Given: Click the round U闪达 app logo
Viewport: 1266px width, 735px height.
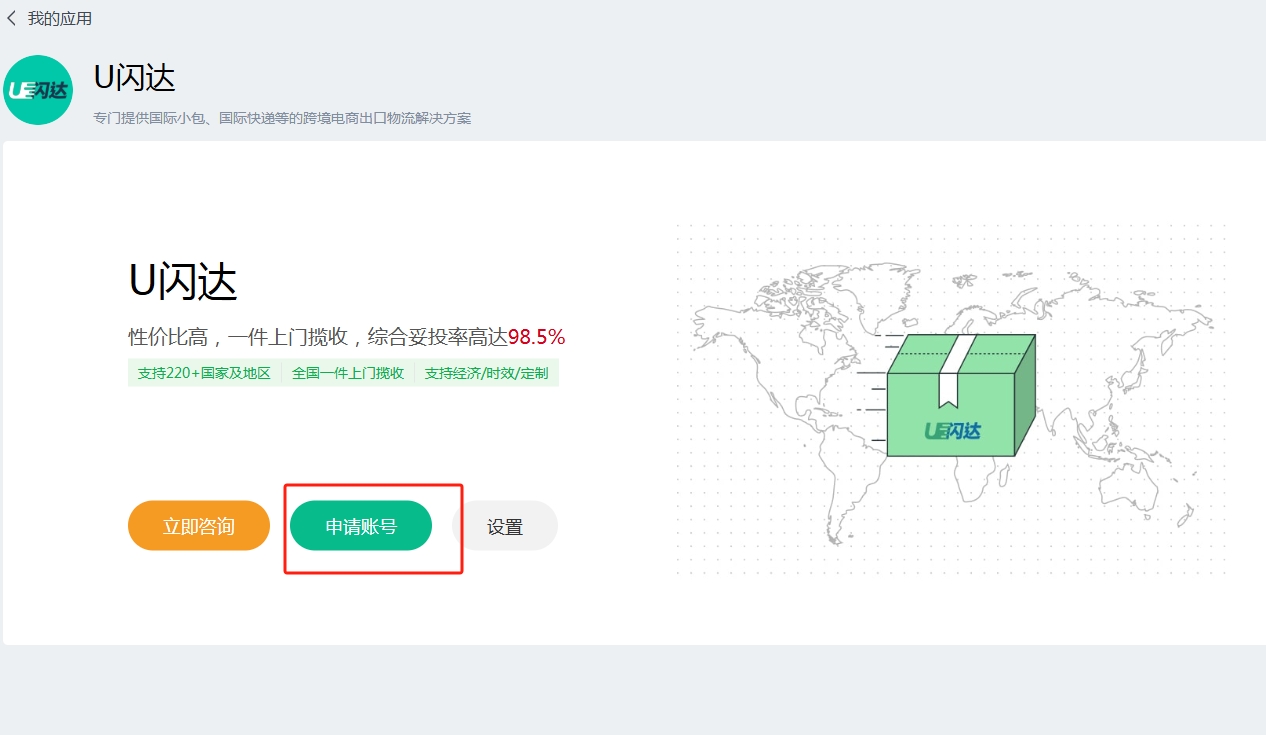Looking at the screenshot, I should 38,90.
